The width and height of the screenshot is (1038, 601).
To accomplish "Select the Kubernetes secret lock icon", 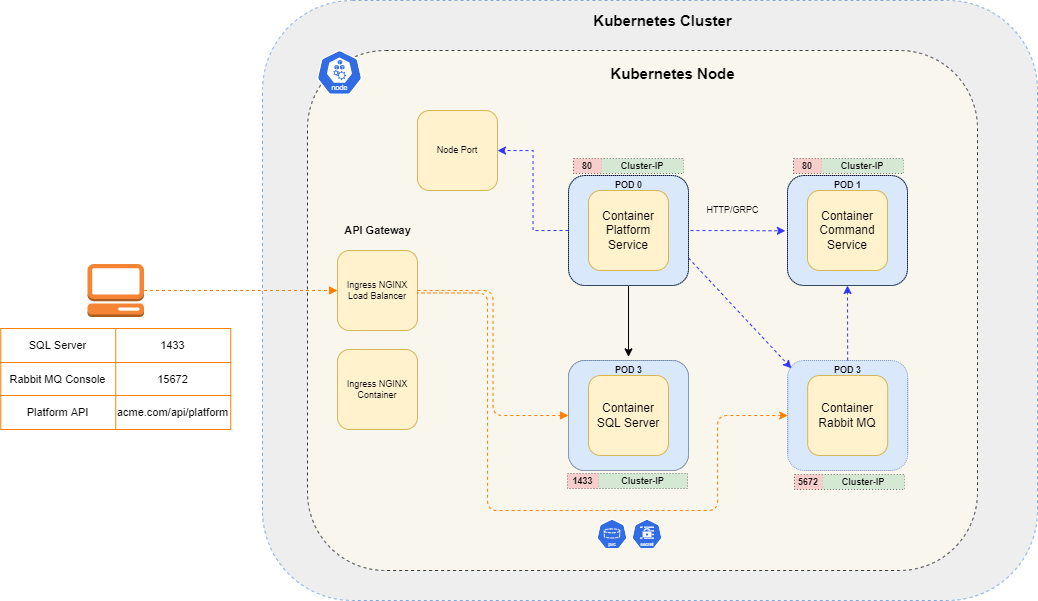I will (x=647, y=535).
